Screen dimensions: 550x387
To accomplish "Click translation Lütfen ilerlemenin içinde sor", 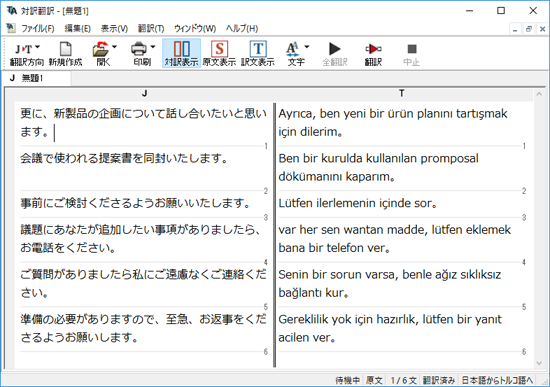I will point(358,203).
